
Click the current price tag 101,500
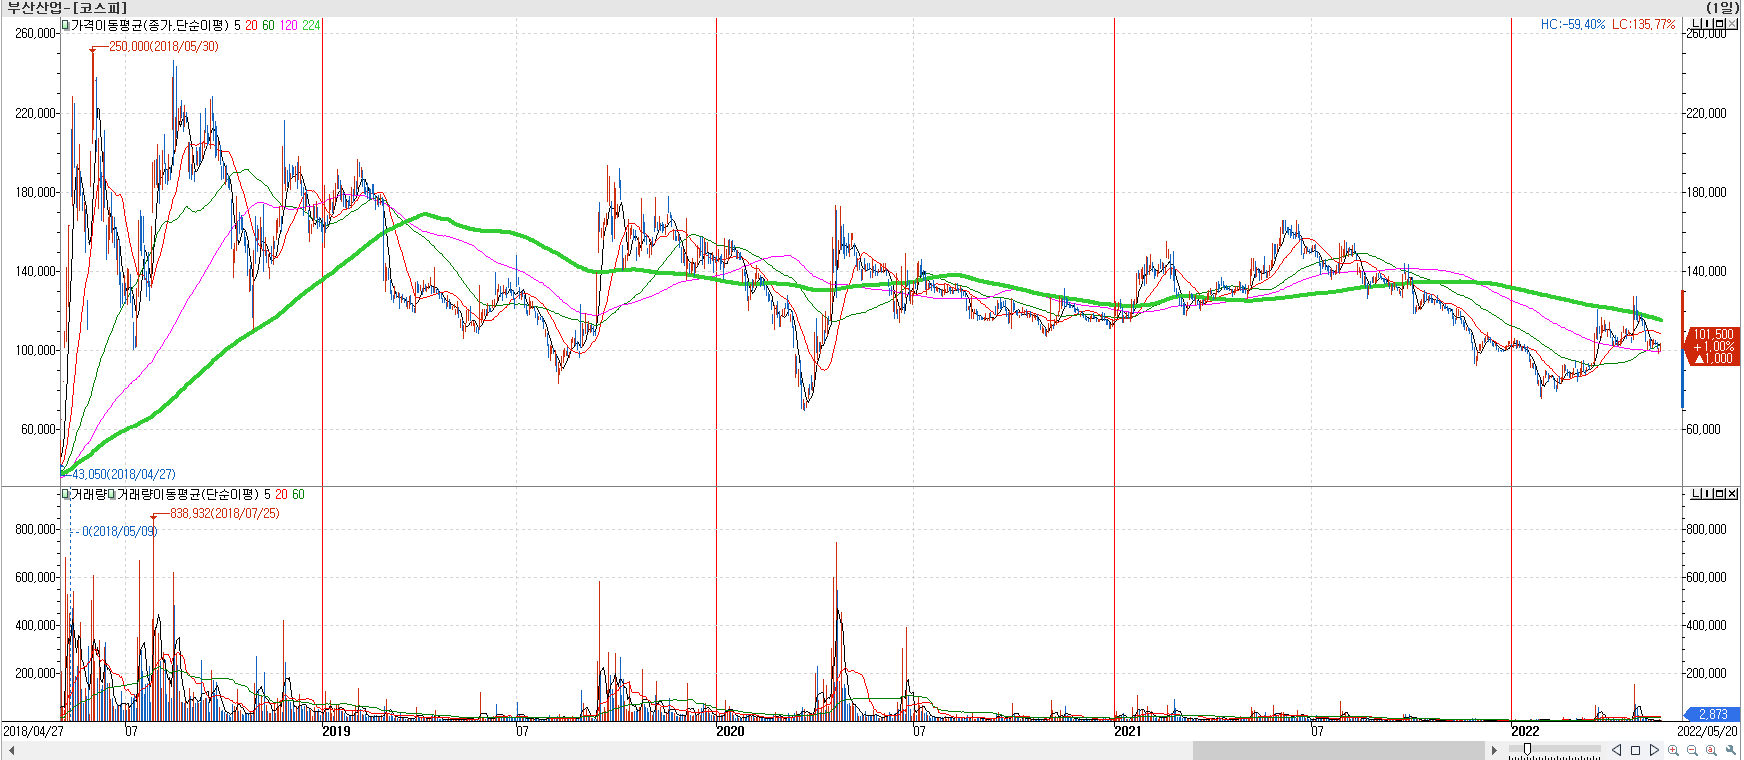1711,346
